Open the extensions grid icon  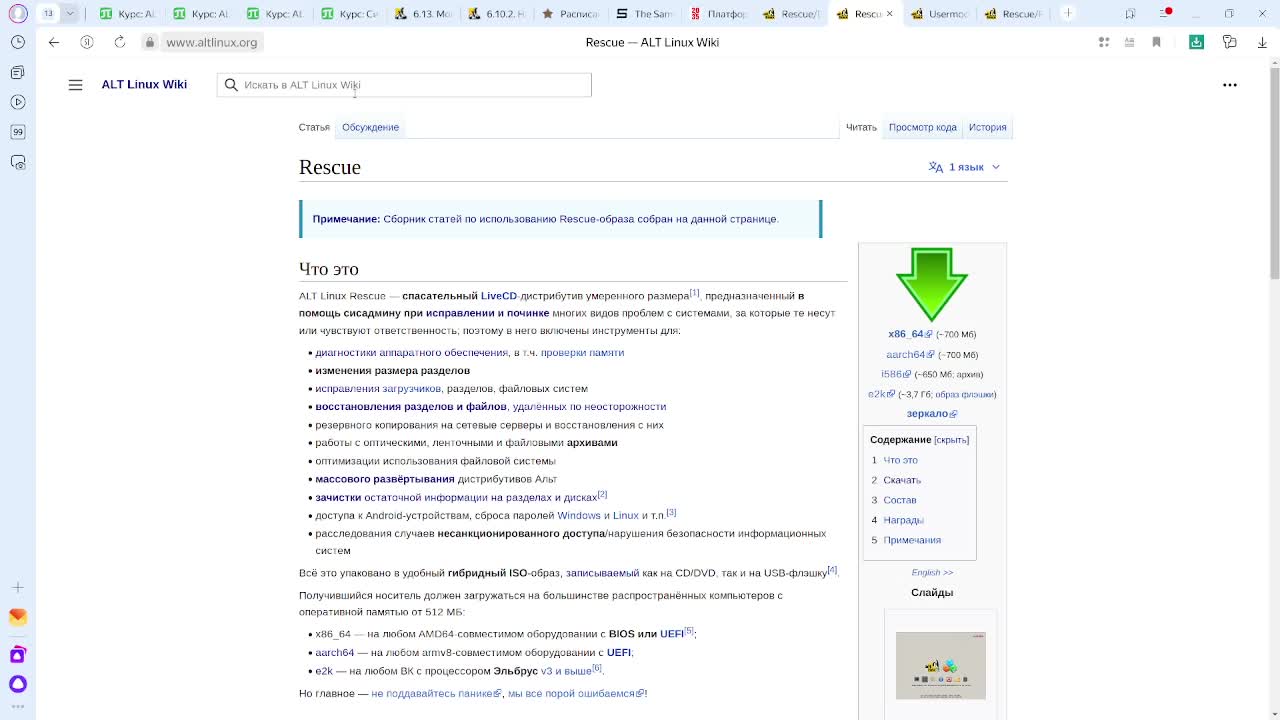point(1104,42)
